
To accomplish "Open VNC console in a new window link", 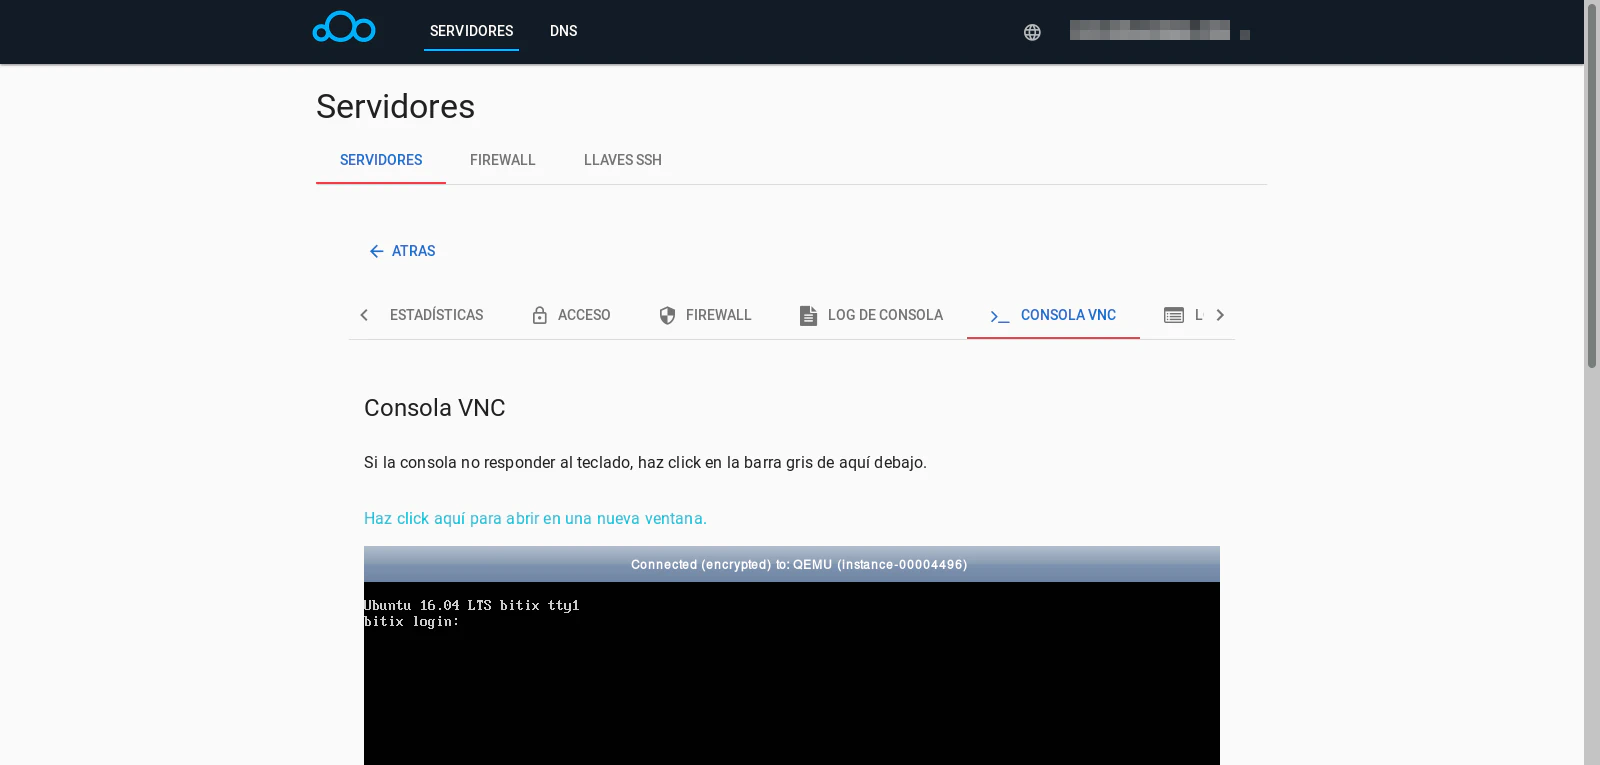I will pyautogui.click(x=535, y=518).
